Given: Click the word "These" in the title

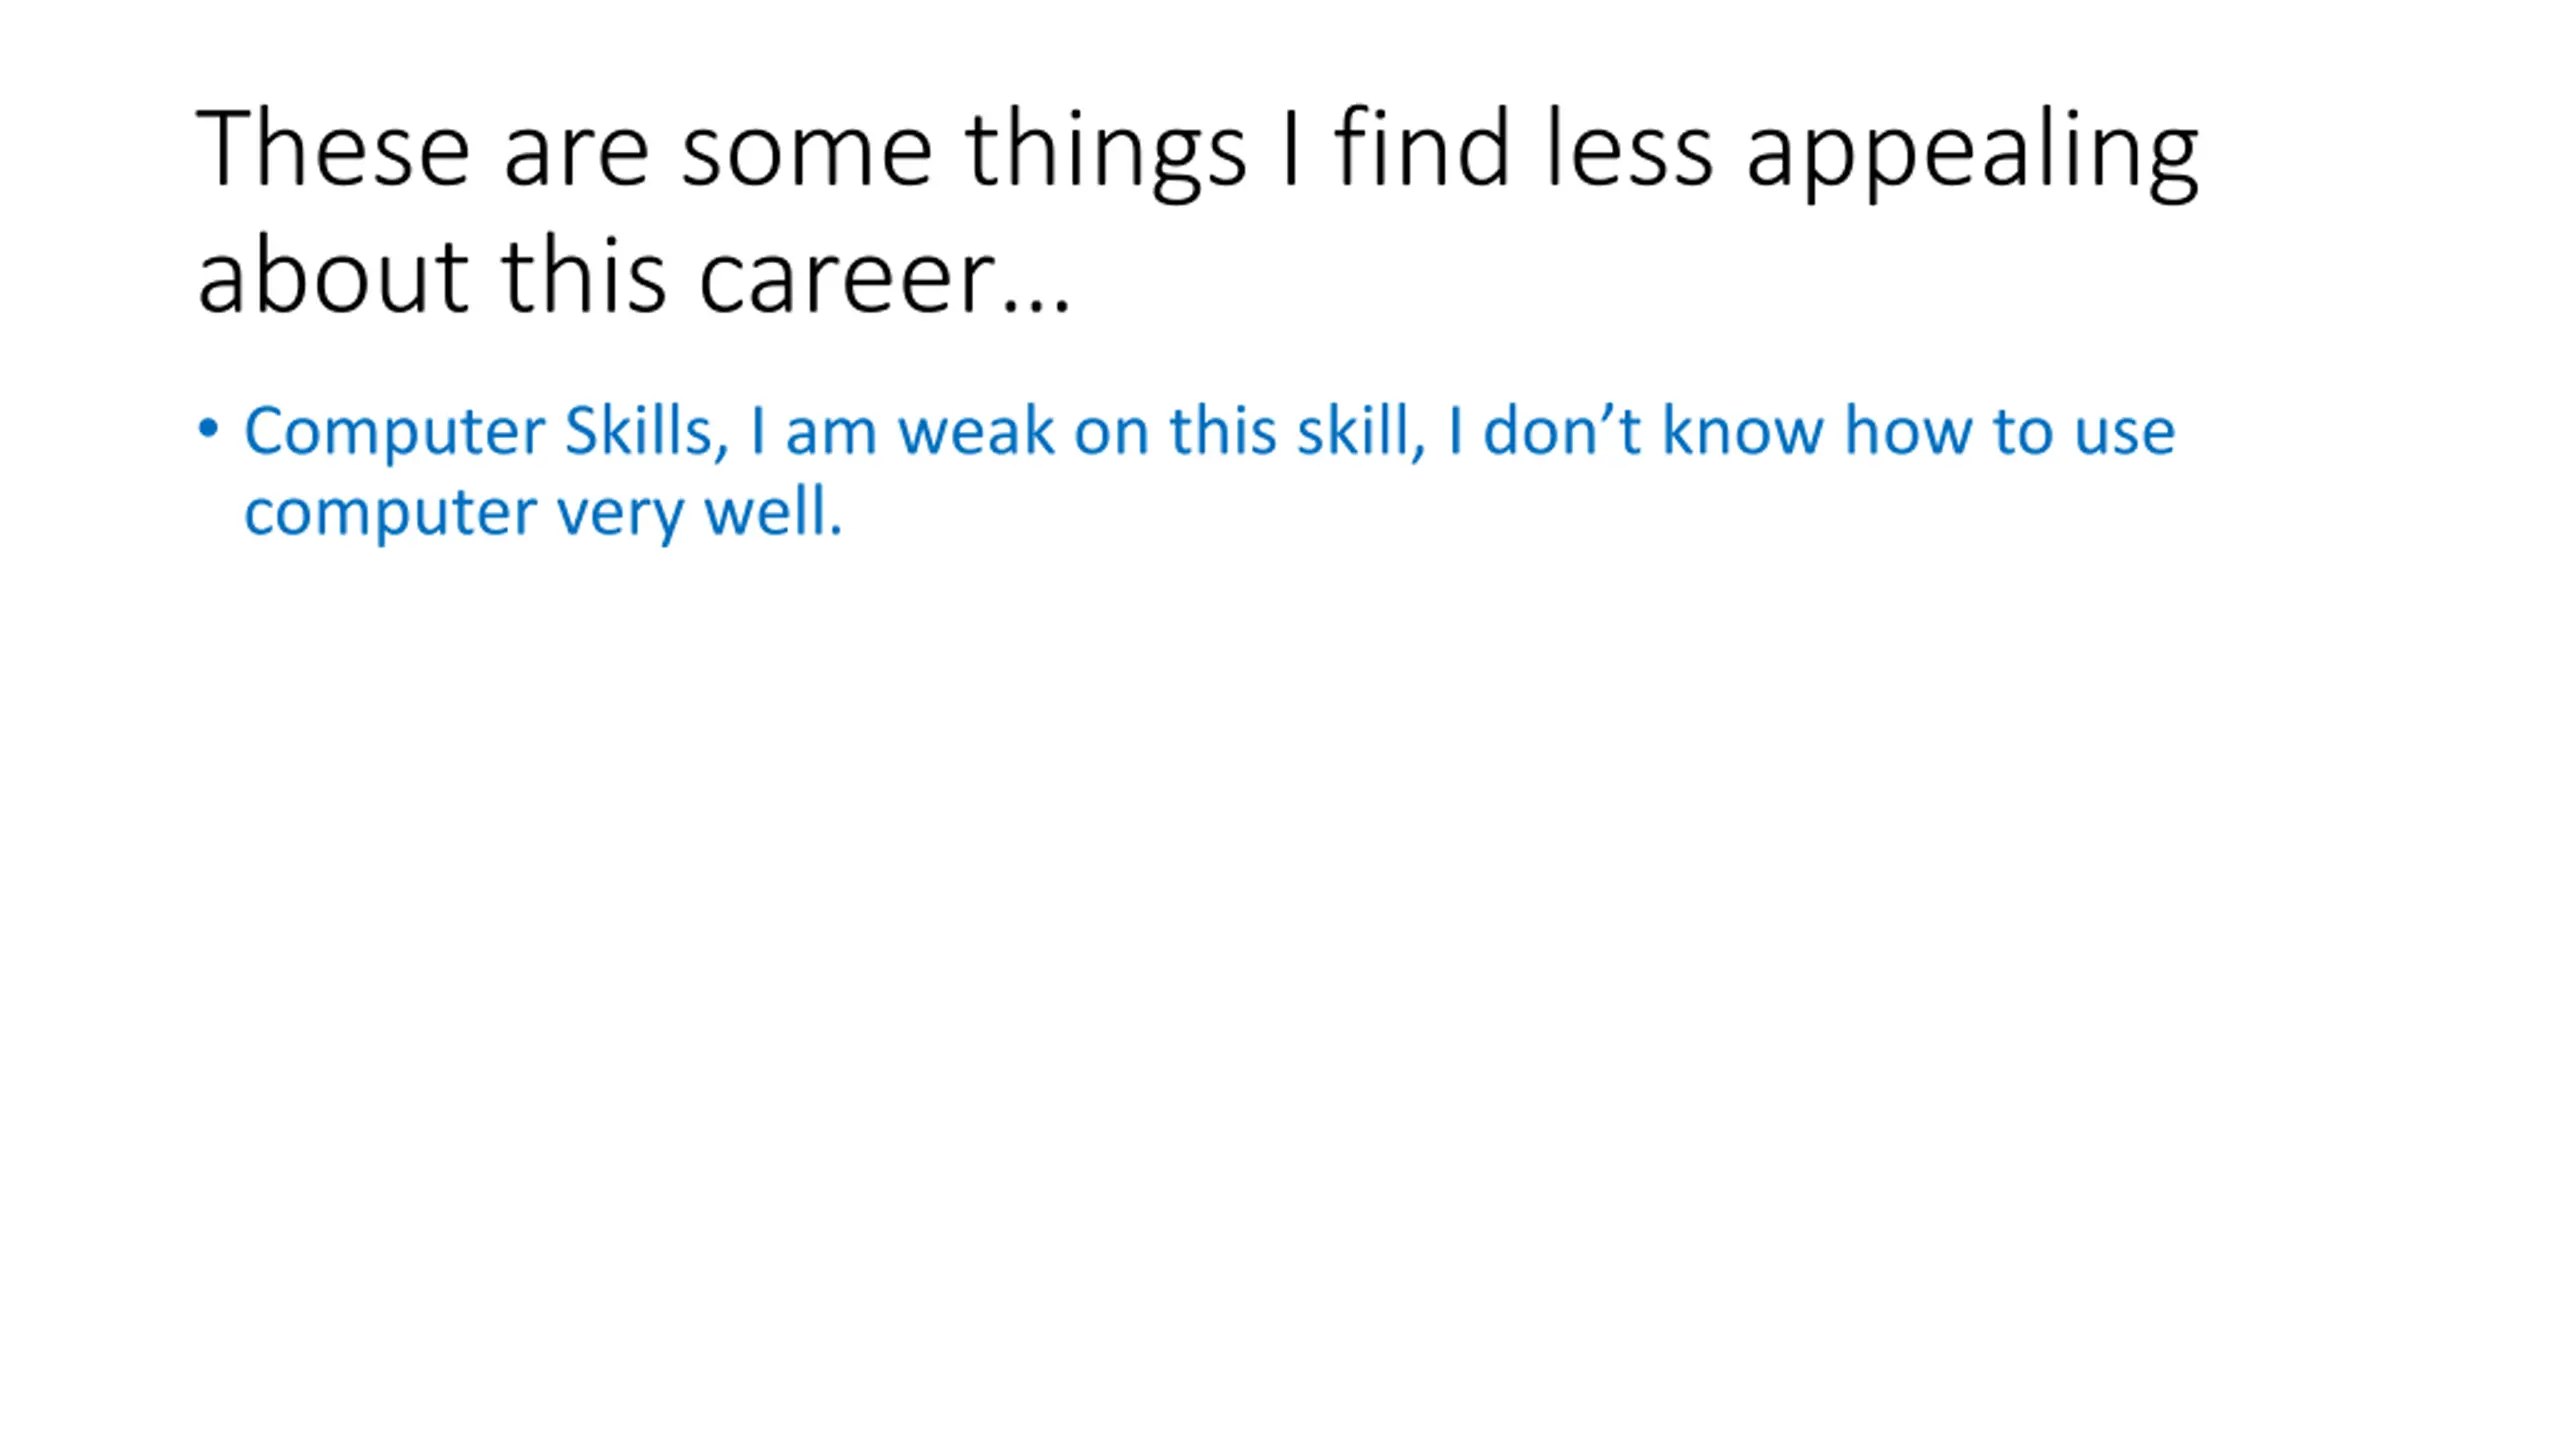Looking at the screenshot, I should coord(332,150).
